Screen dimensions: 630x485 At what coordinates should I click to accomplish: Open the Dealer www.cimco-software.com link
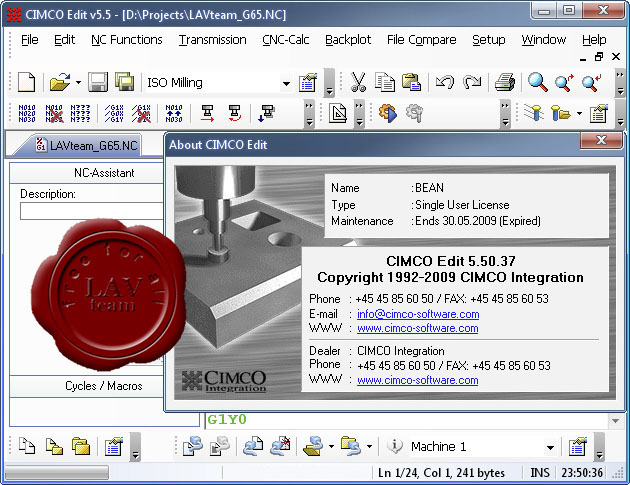click(417, 380)
